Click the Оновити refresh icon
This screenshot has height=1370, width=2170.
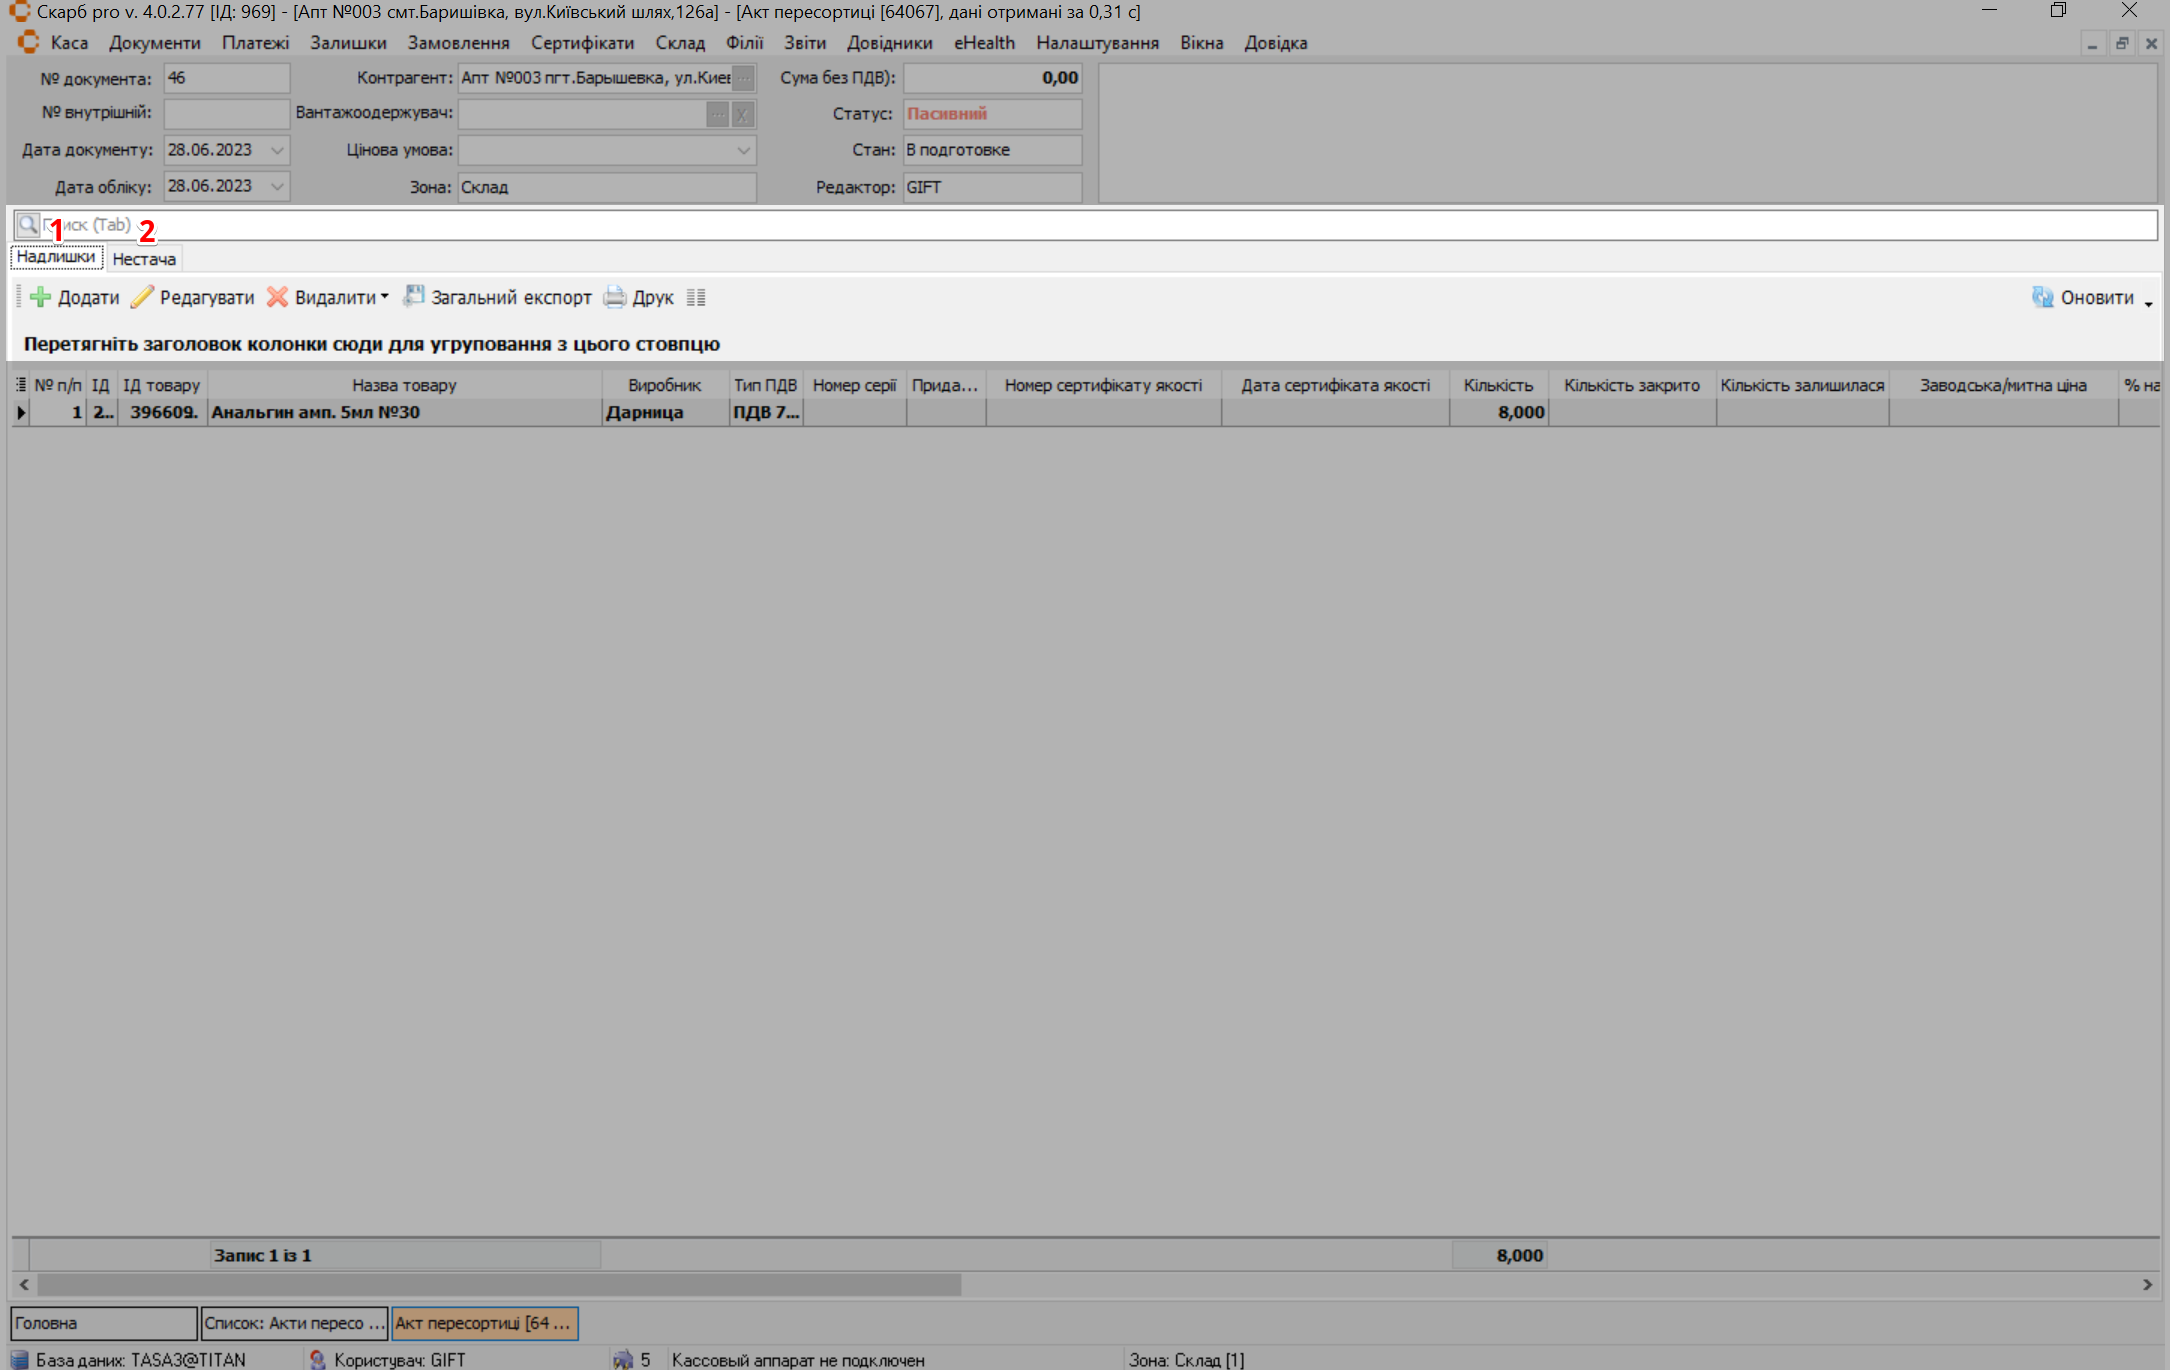point(2042,297)
